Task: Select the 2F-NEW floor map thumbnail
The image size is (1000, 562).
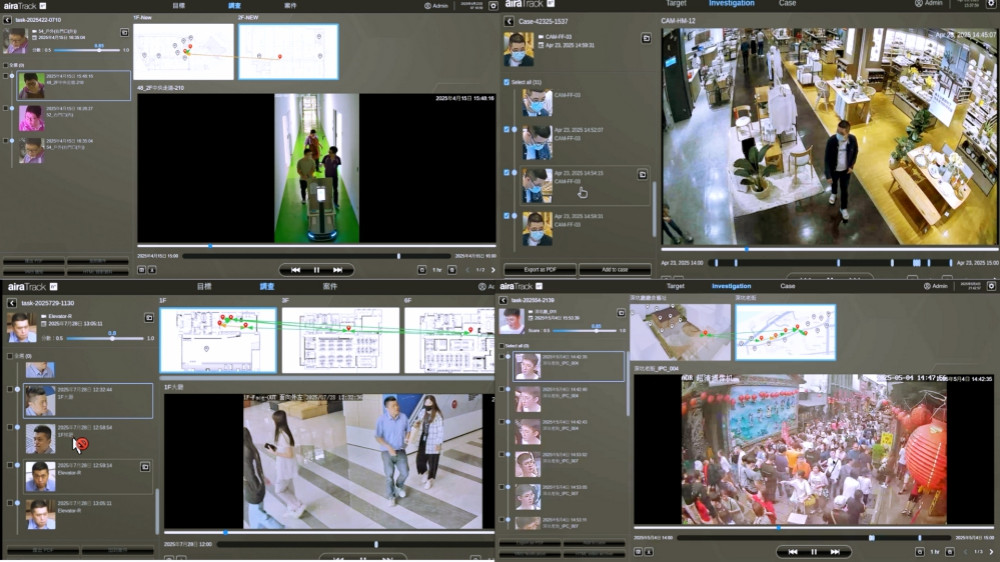Action: [288, 52]
